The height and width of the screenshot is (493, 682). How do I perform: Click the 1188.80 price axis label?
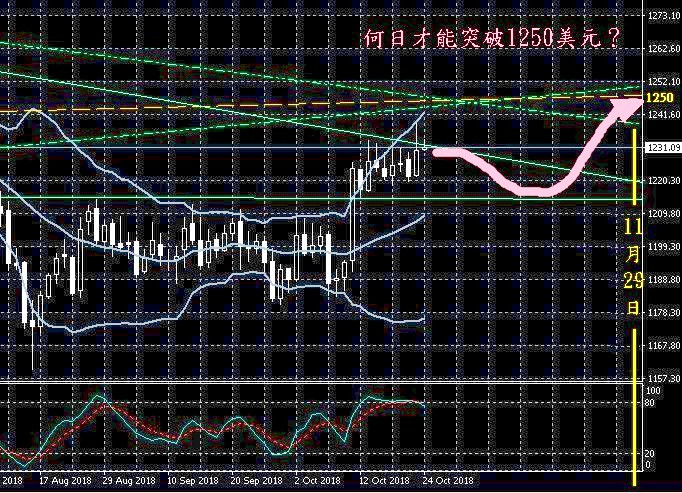pyautogui.click(x=664, y=279)
